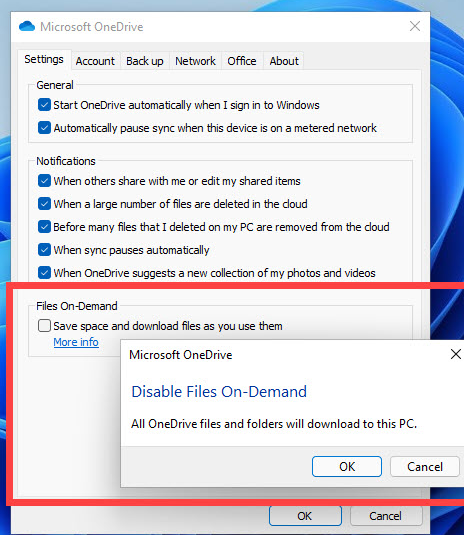Confirm Disable Files On-Demand with OK

[x=347, y=466]
